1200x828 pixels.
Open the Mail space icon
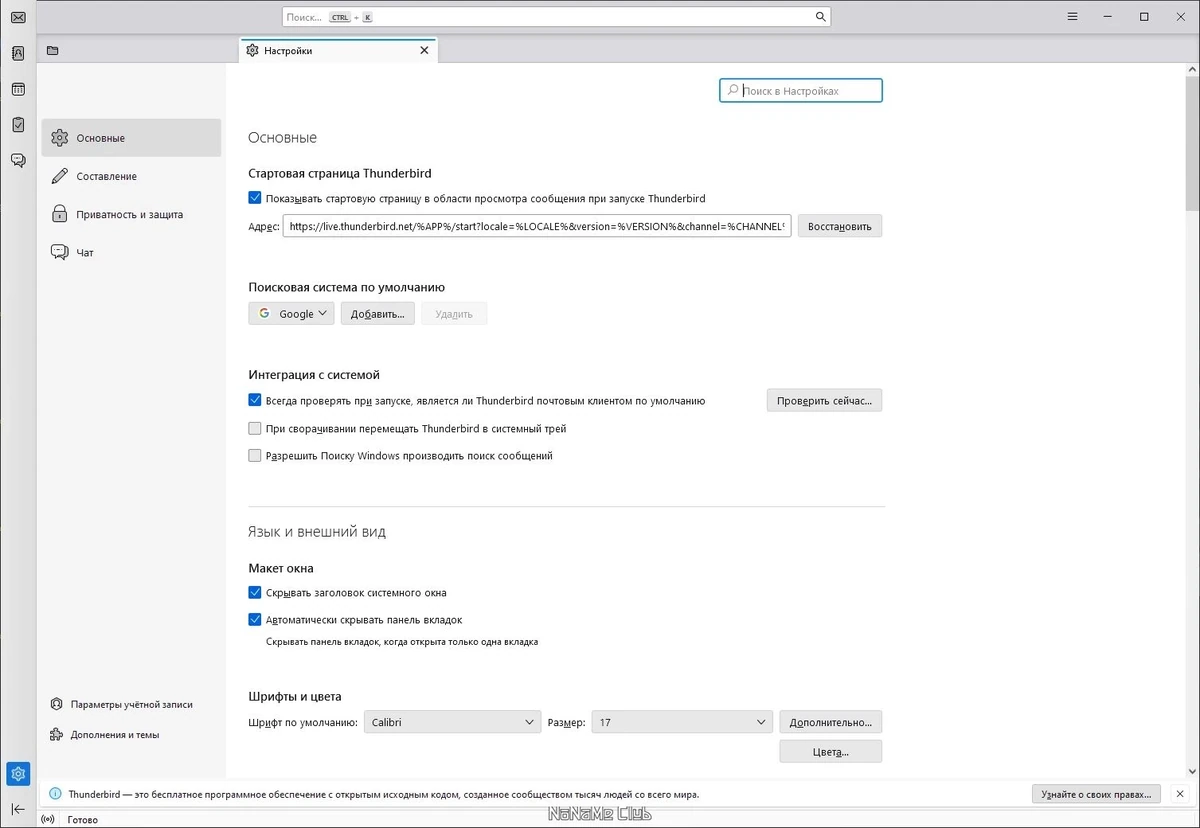click(x=18, y=17)
